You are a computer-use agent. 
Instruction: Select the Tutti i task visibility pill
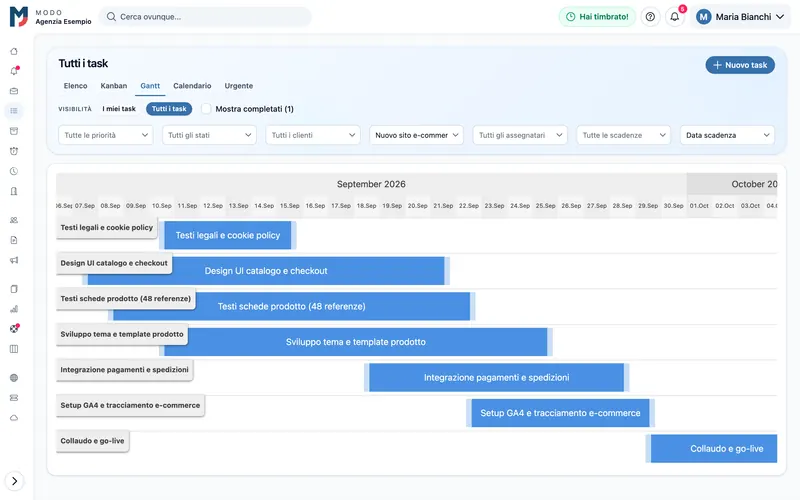click(169, 109)
